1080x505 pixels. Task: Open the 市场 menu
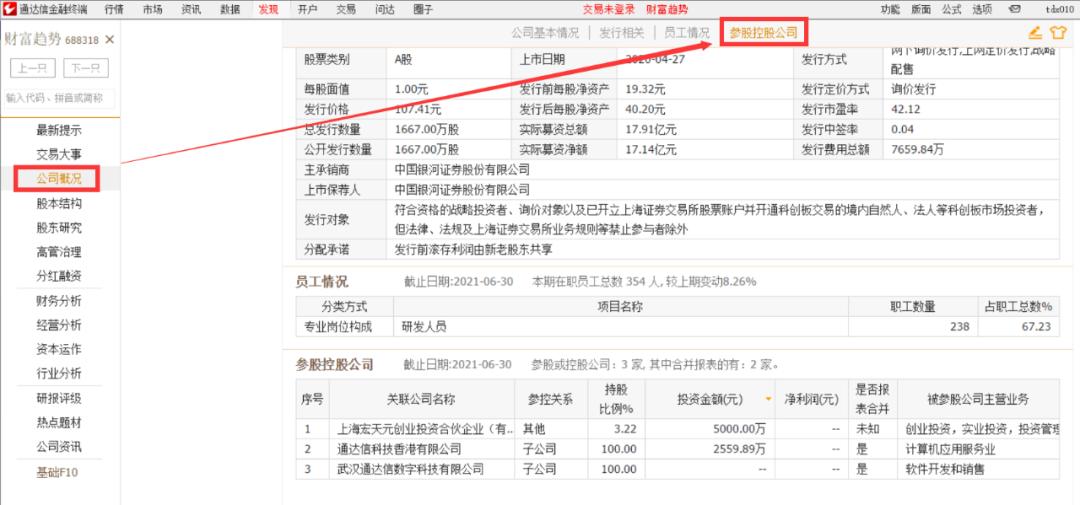coord(153,9)
